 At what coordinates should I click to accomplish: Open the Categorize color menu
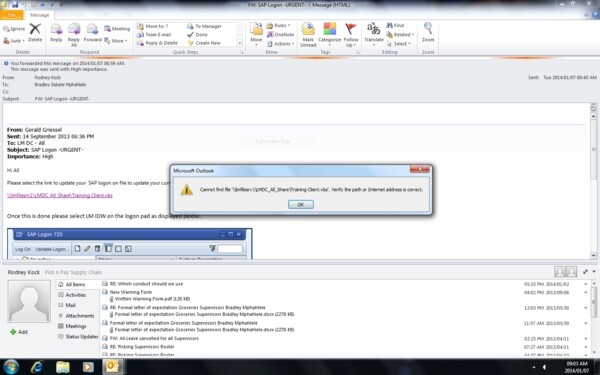329,34
